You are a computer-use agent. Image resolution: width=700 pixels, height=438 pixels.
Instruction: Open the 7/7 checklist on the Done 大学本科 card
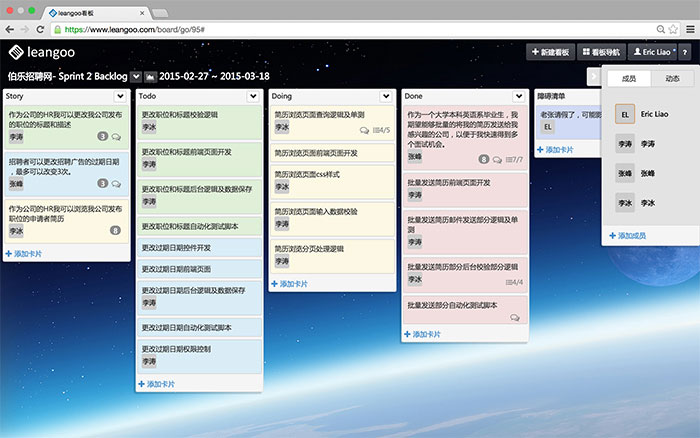514,159
